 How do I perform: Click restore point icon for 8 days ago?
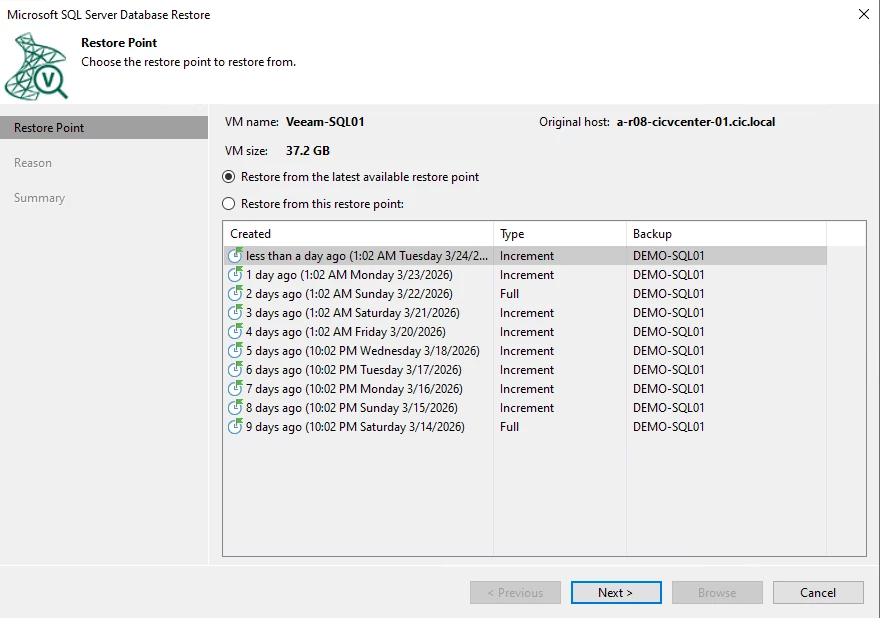tap(235, 408)
